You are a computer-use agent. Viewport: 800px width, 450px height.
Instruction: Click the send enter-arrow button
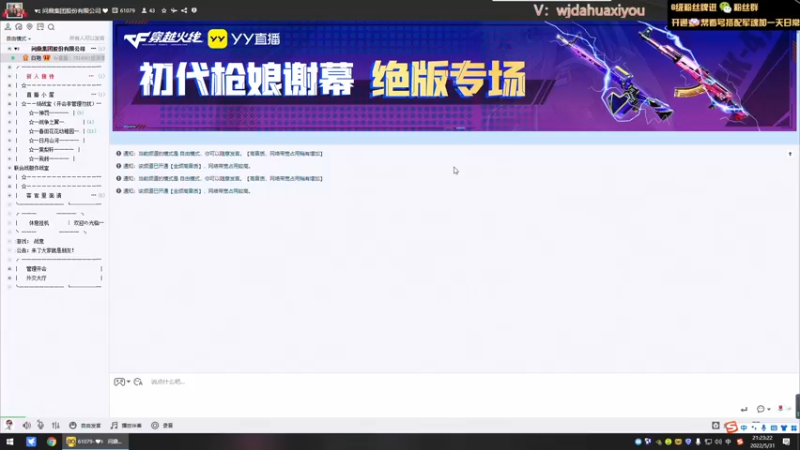[x=744, y=409]
